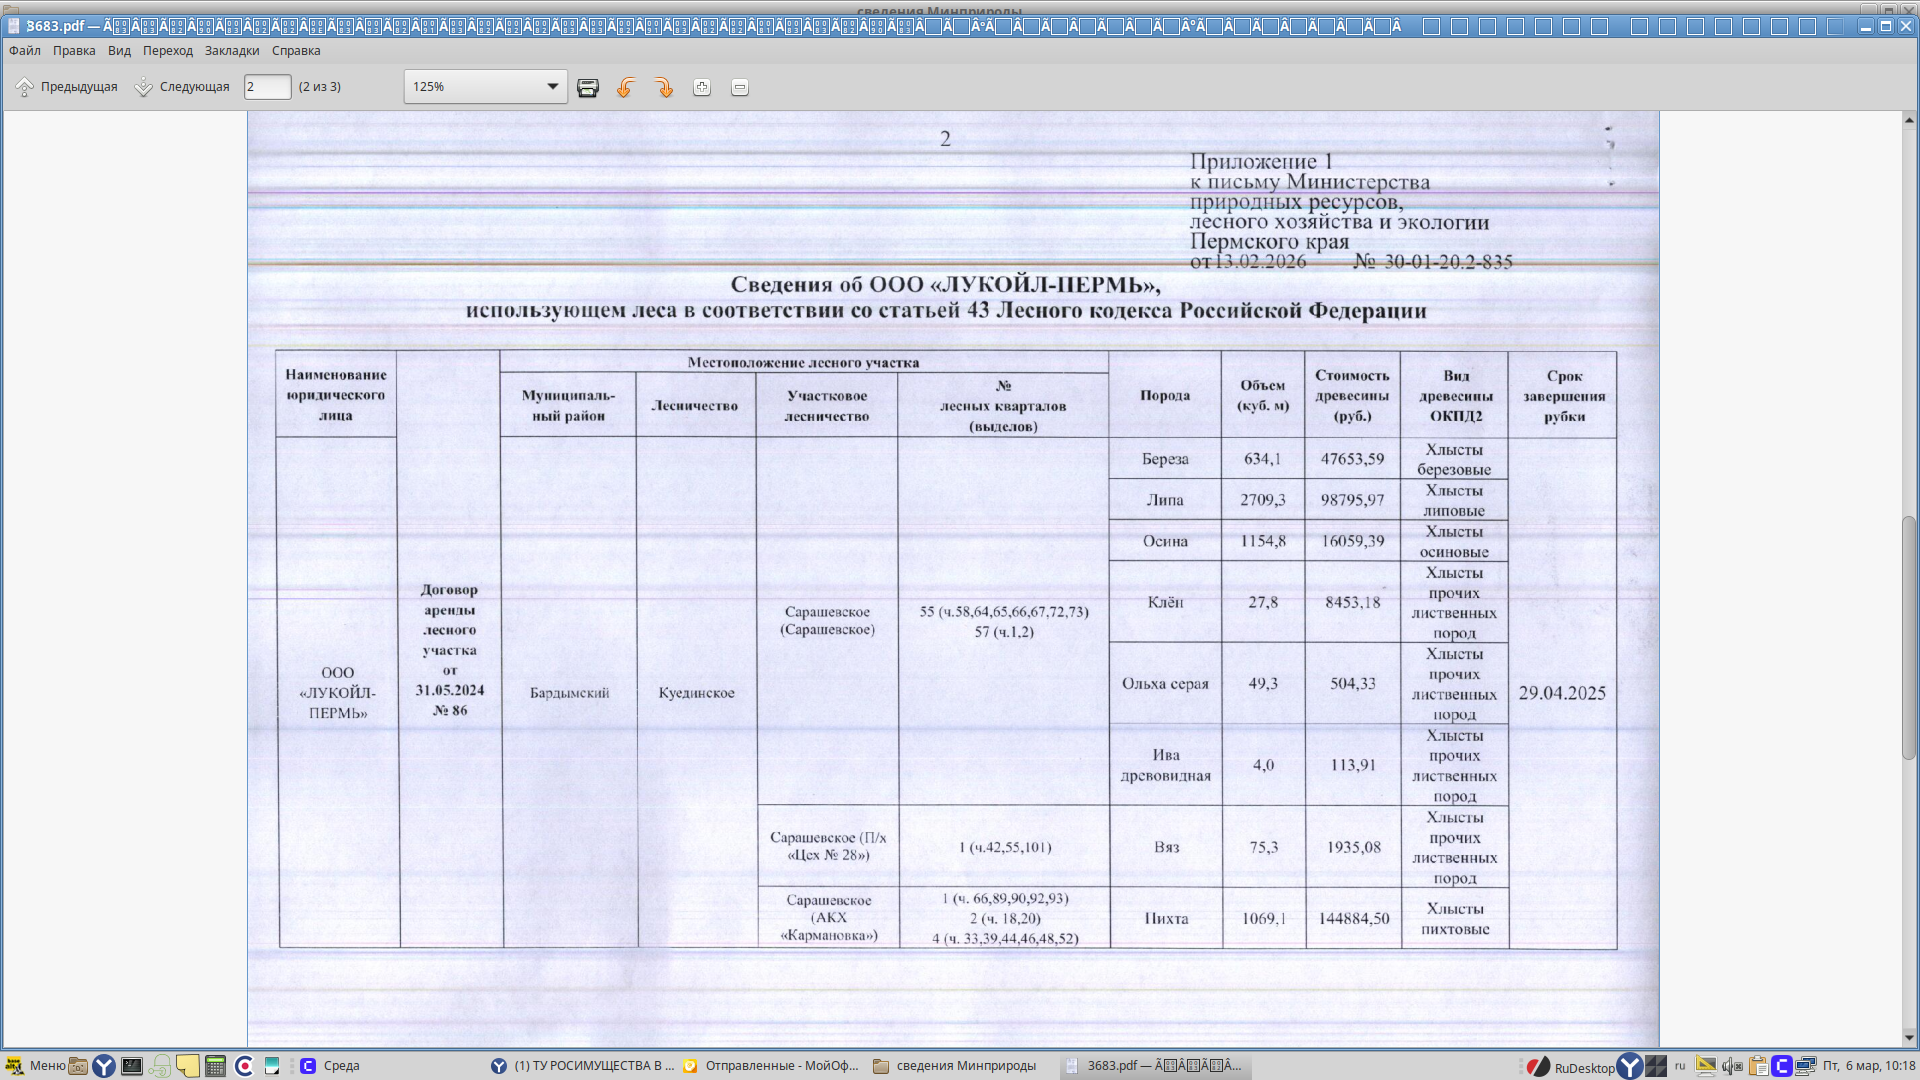Image resolution: width=1920 pixels, height=1080 pixels.
Task: Open the workspace switcher in the tray
Action: [1656, 1066]
